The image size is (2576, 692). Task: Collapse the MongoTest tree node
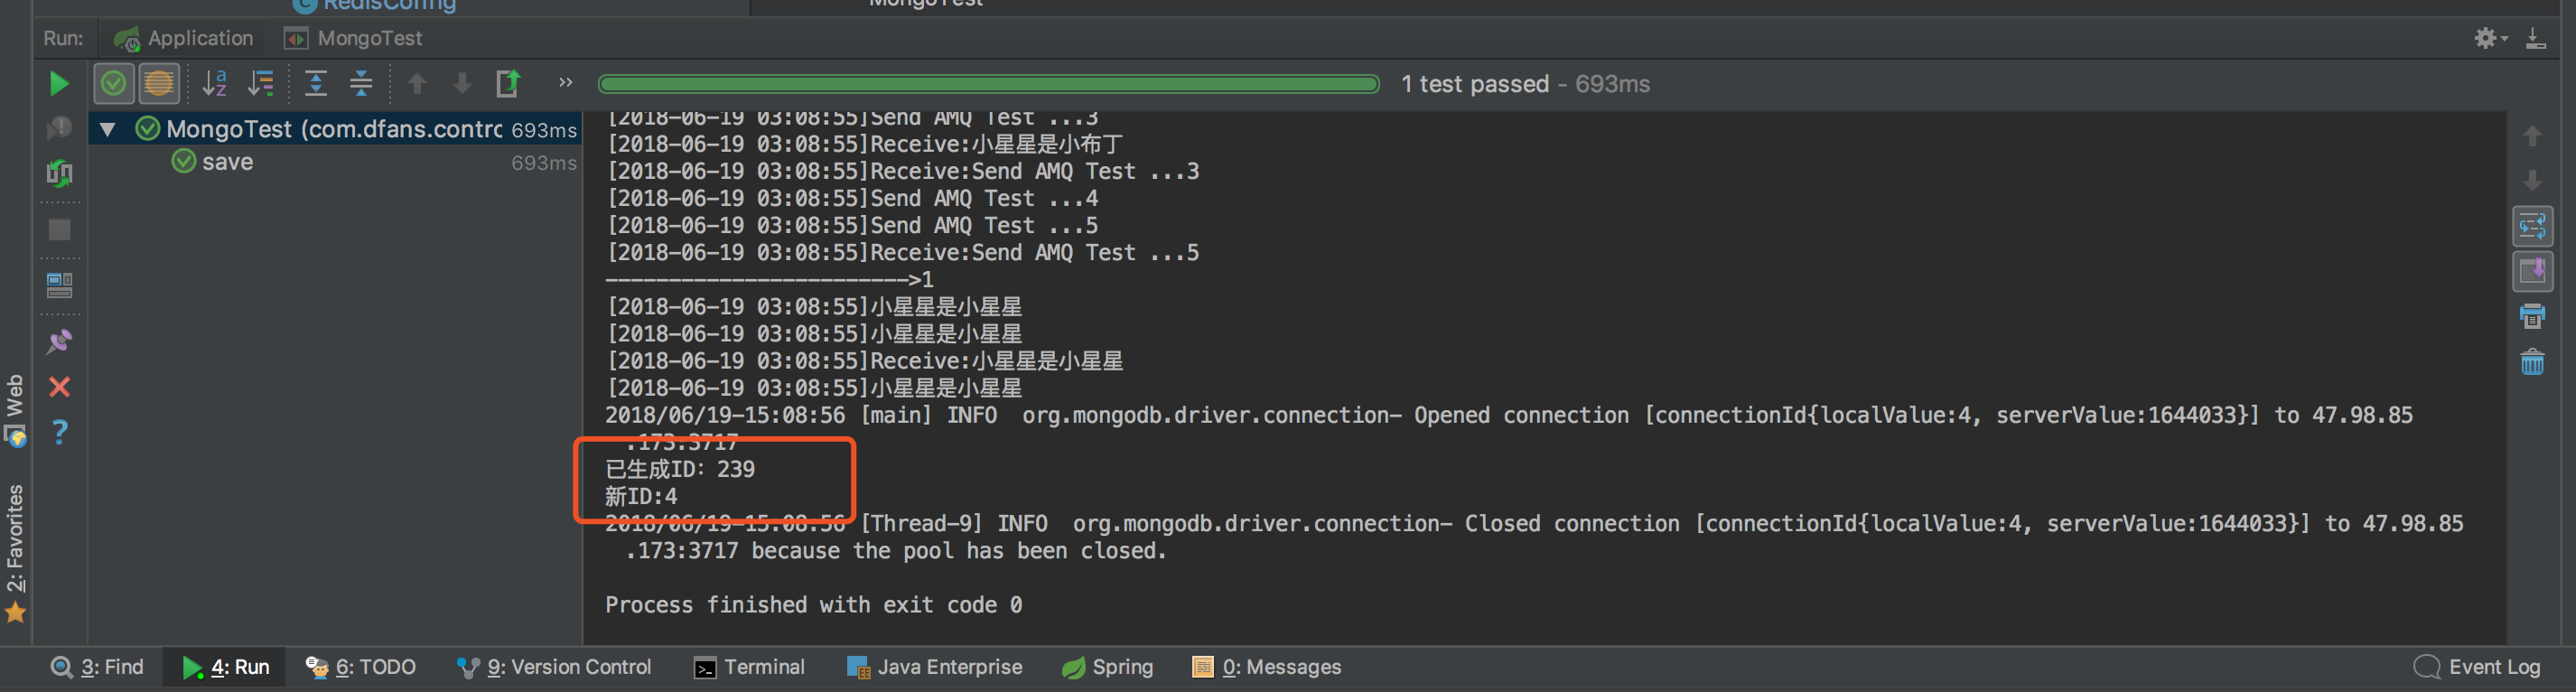[x=107, y=129]
